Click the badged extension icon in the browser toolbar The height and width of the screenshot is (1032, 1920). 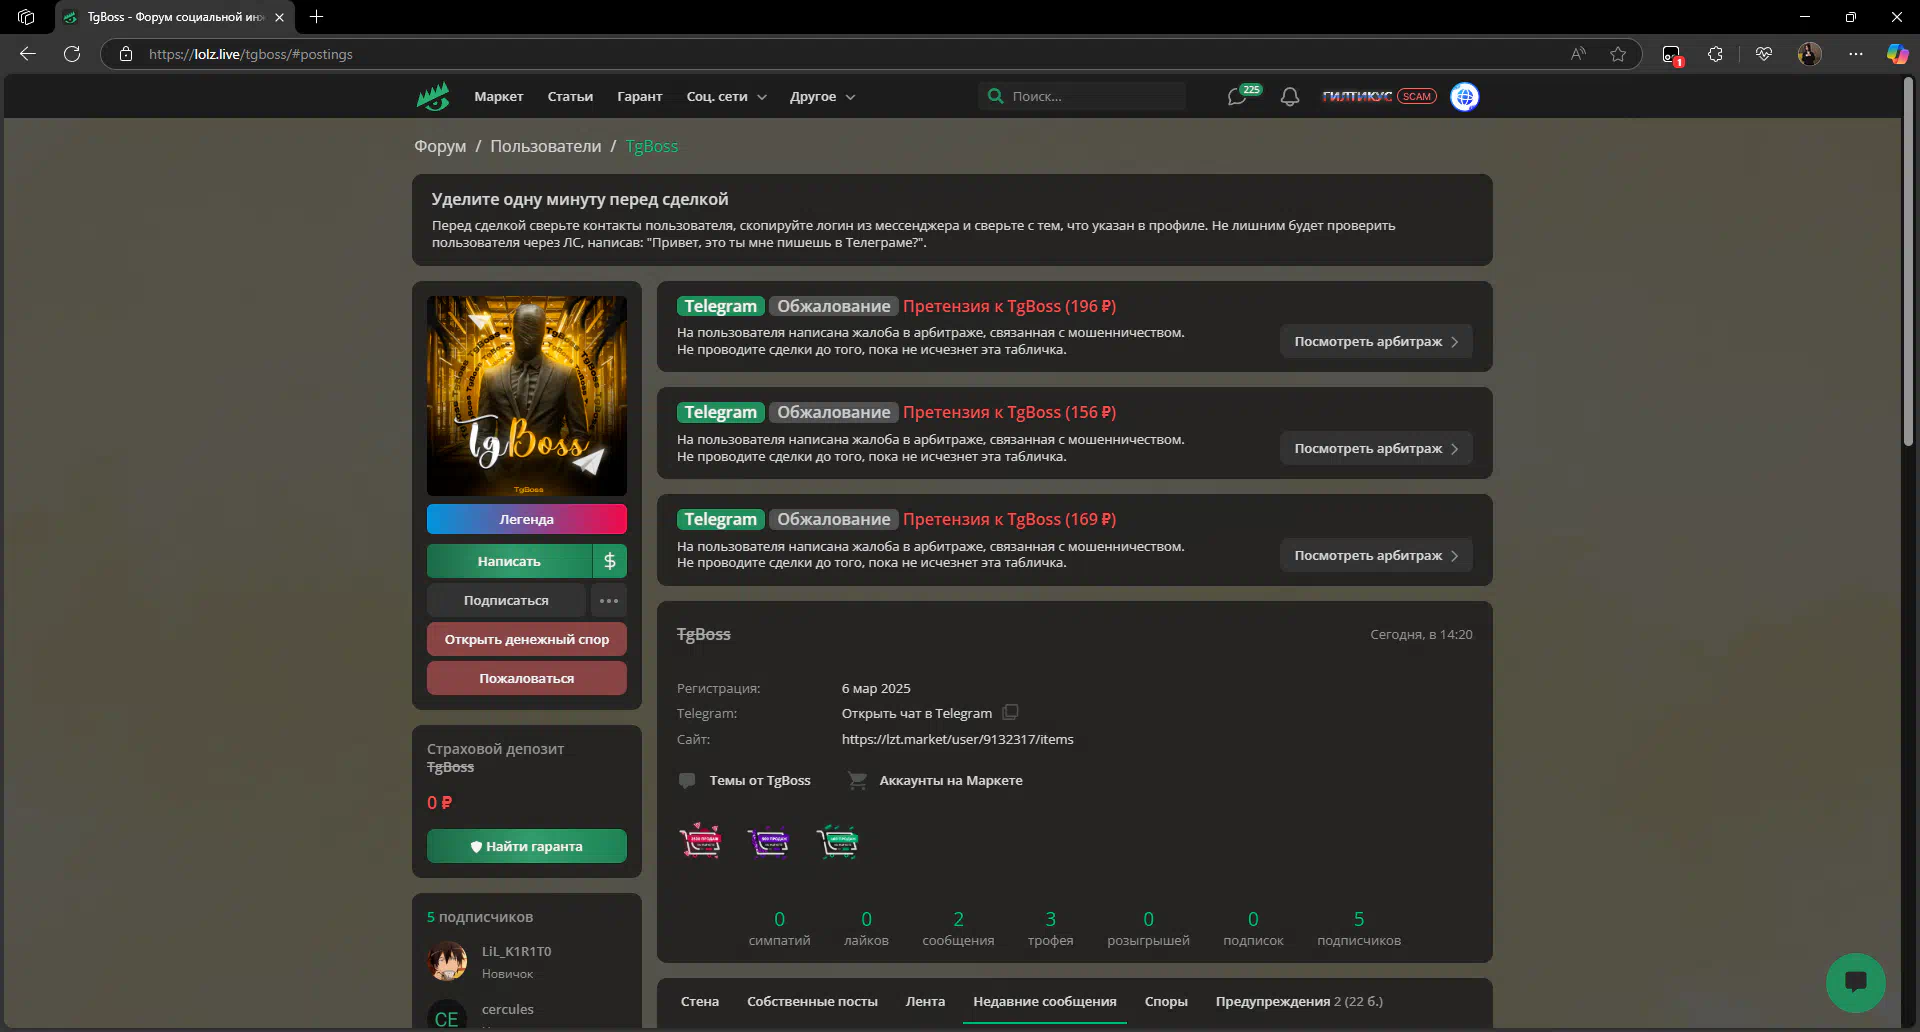(1672, 55)
